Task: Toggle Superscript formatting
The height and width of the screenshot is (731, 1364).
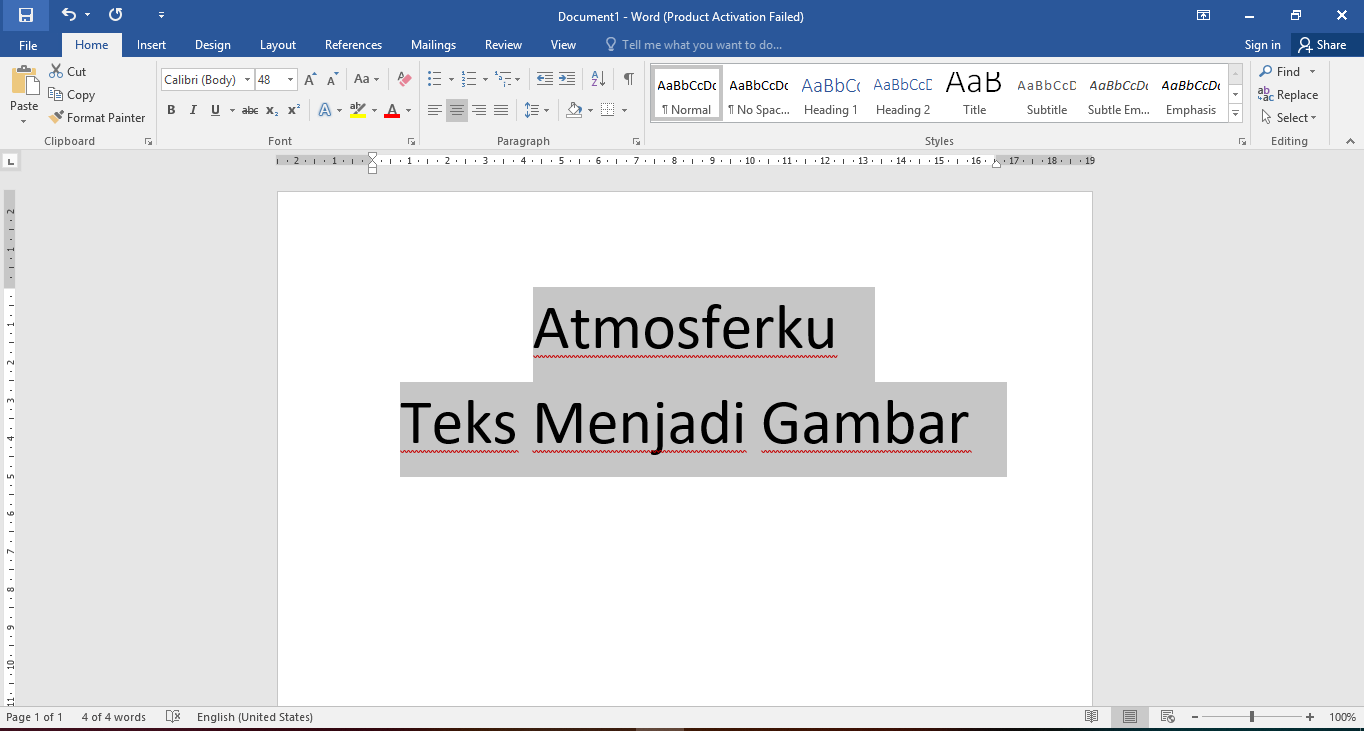Action: (x=294, y=110)
